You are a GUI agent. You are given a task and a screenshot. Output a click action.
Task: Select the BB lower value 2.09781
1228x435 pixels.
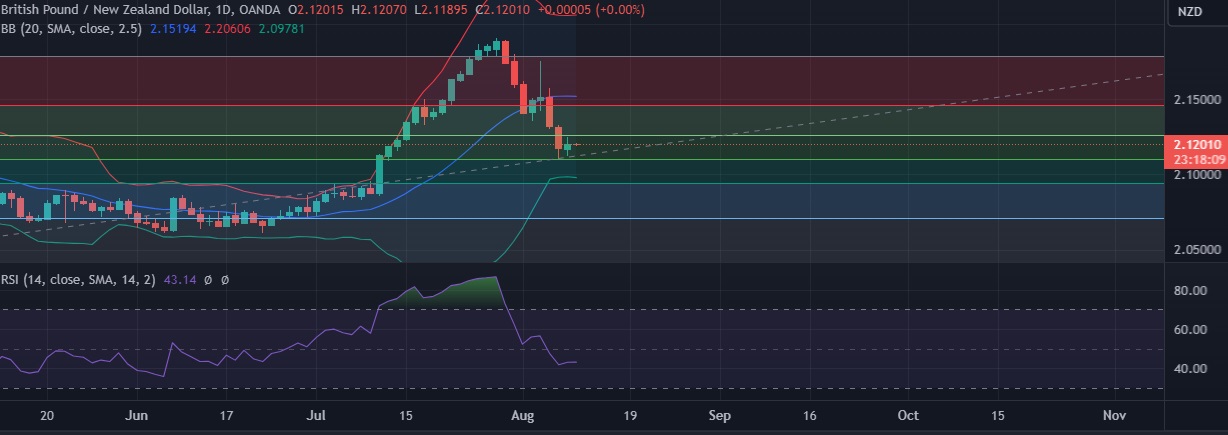tap(282, 29)
